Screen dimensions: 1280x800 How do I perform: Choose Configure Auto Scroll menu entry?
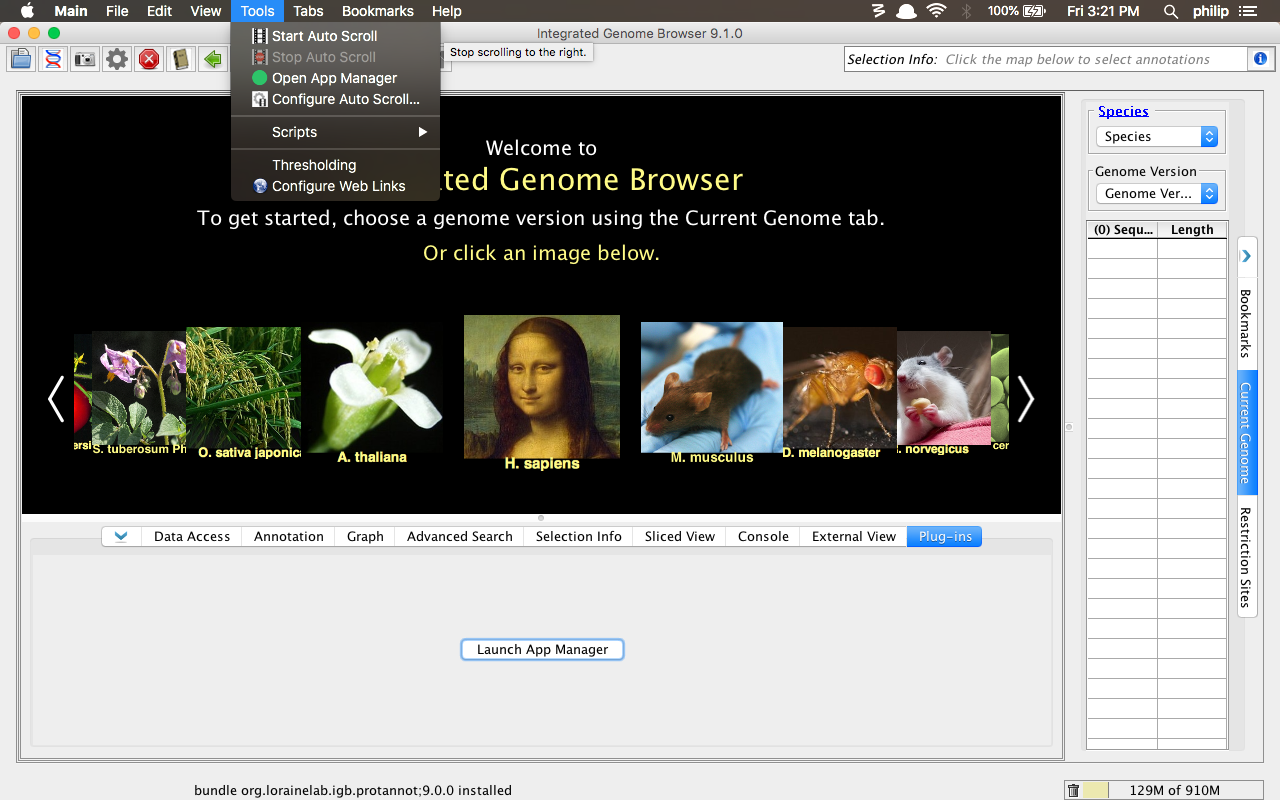(335, 99)
